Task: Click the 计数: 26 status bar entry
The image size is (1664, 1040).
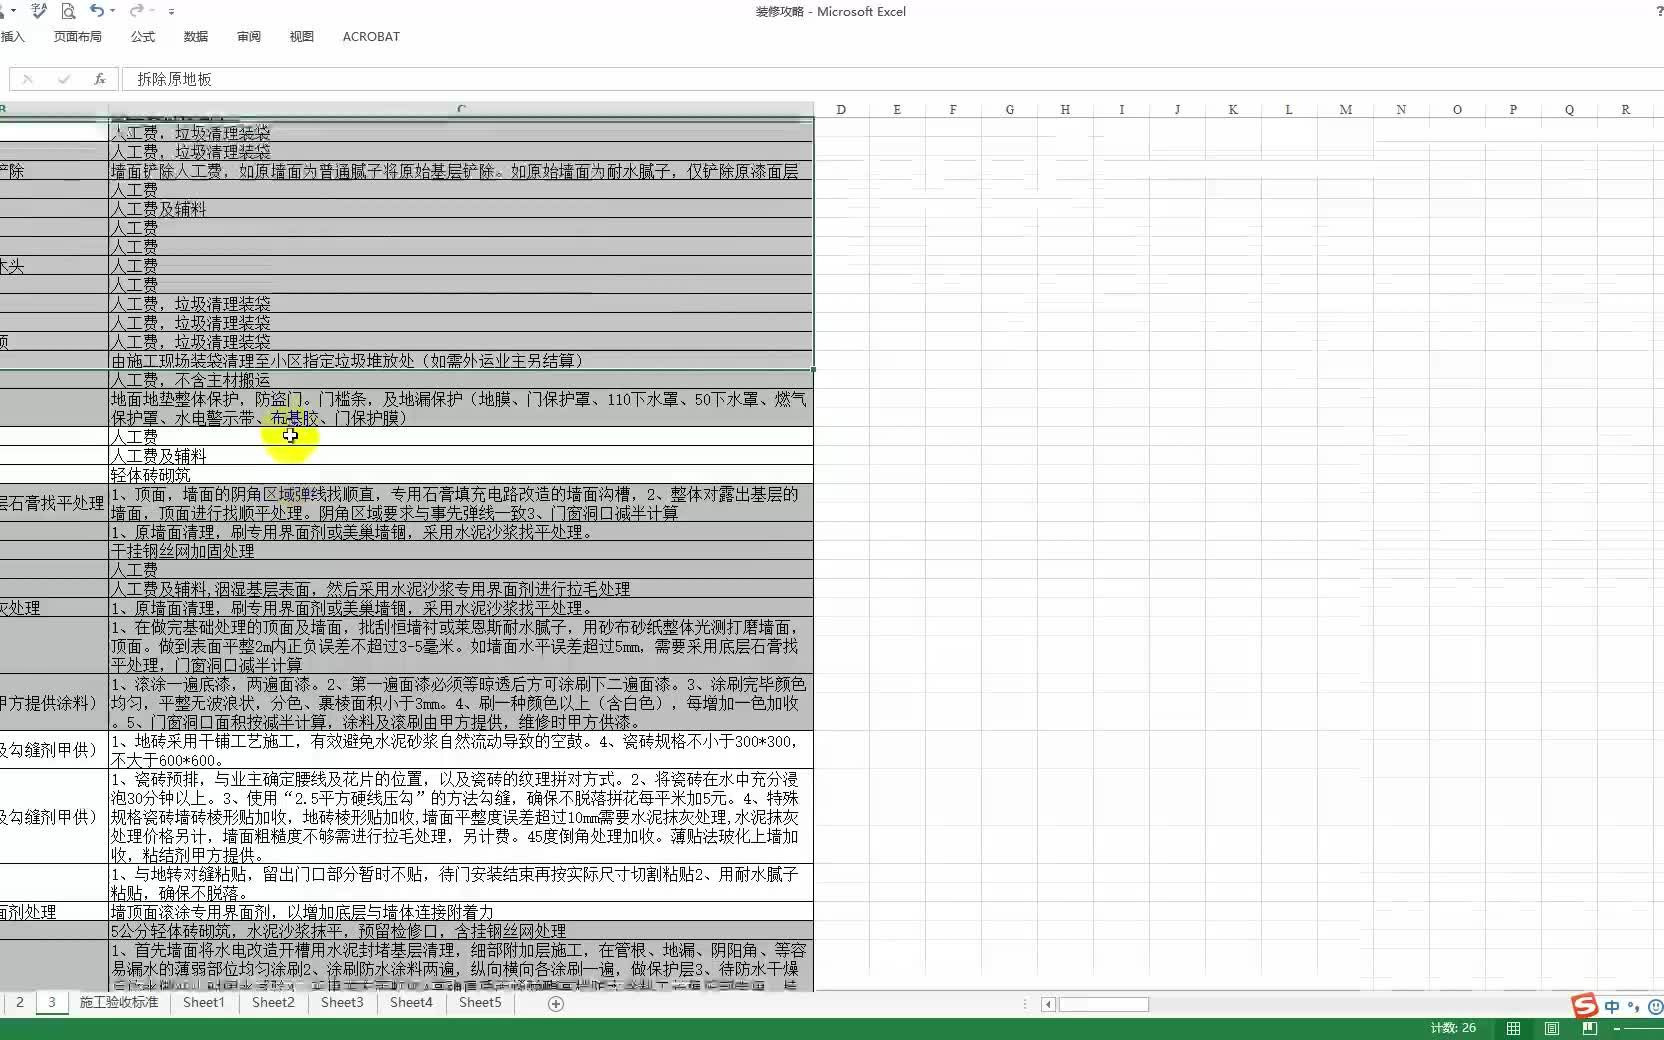Action: pos(1453,1028)
